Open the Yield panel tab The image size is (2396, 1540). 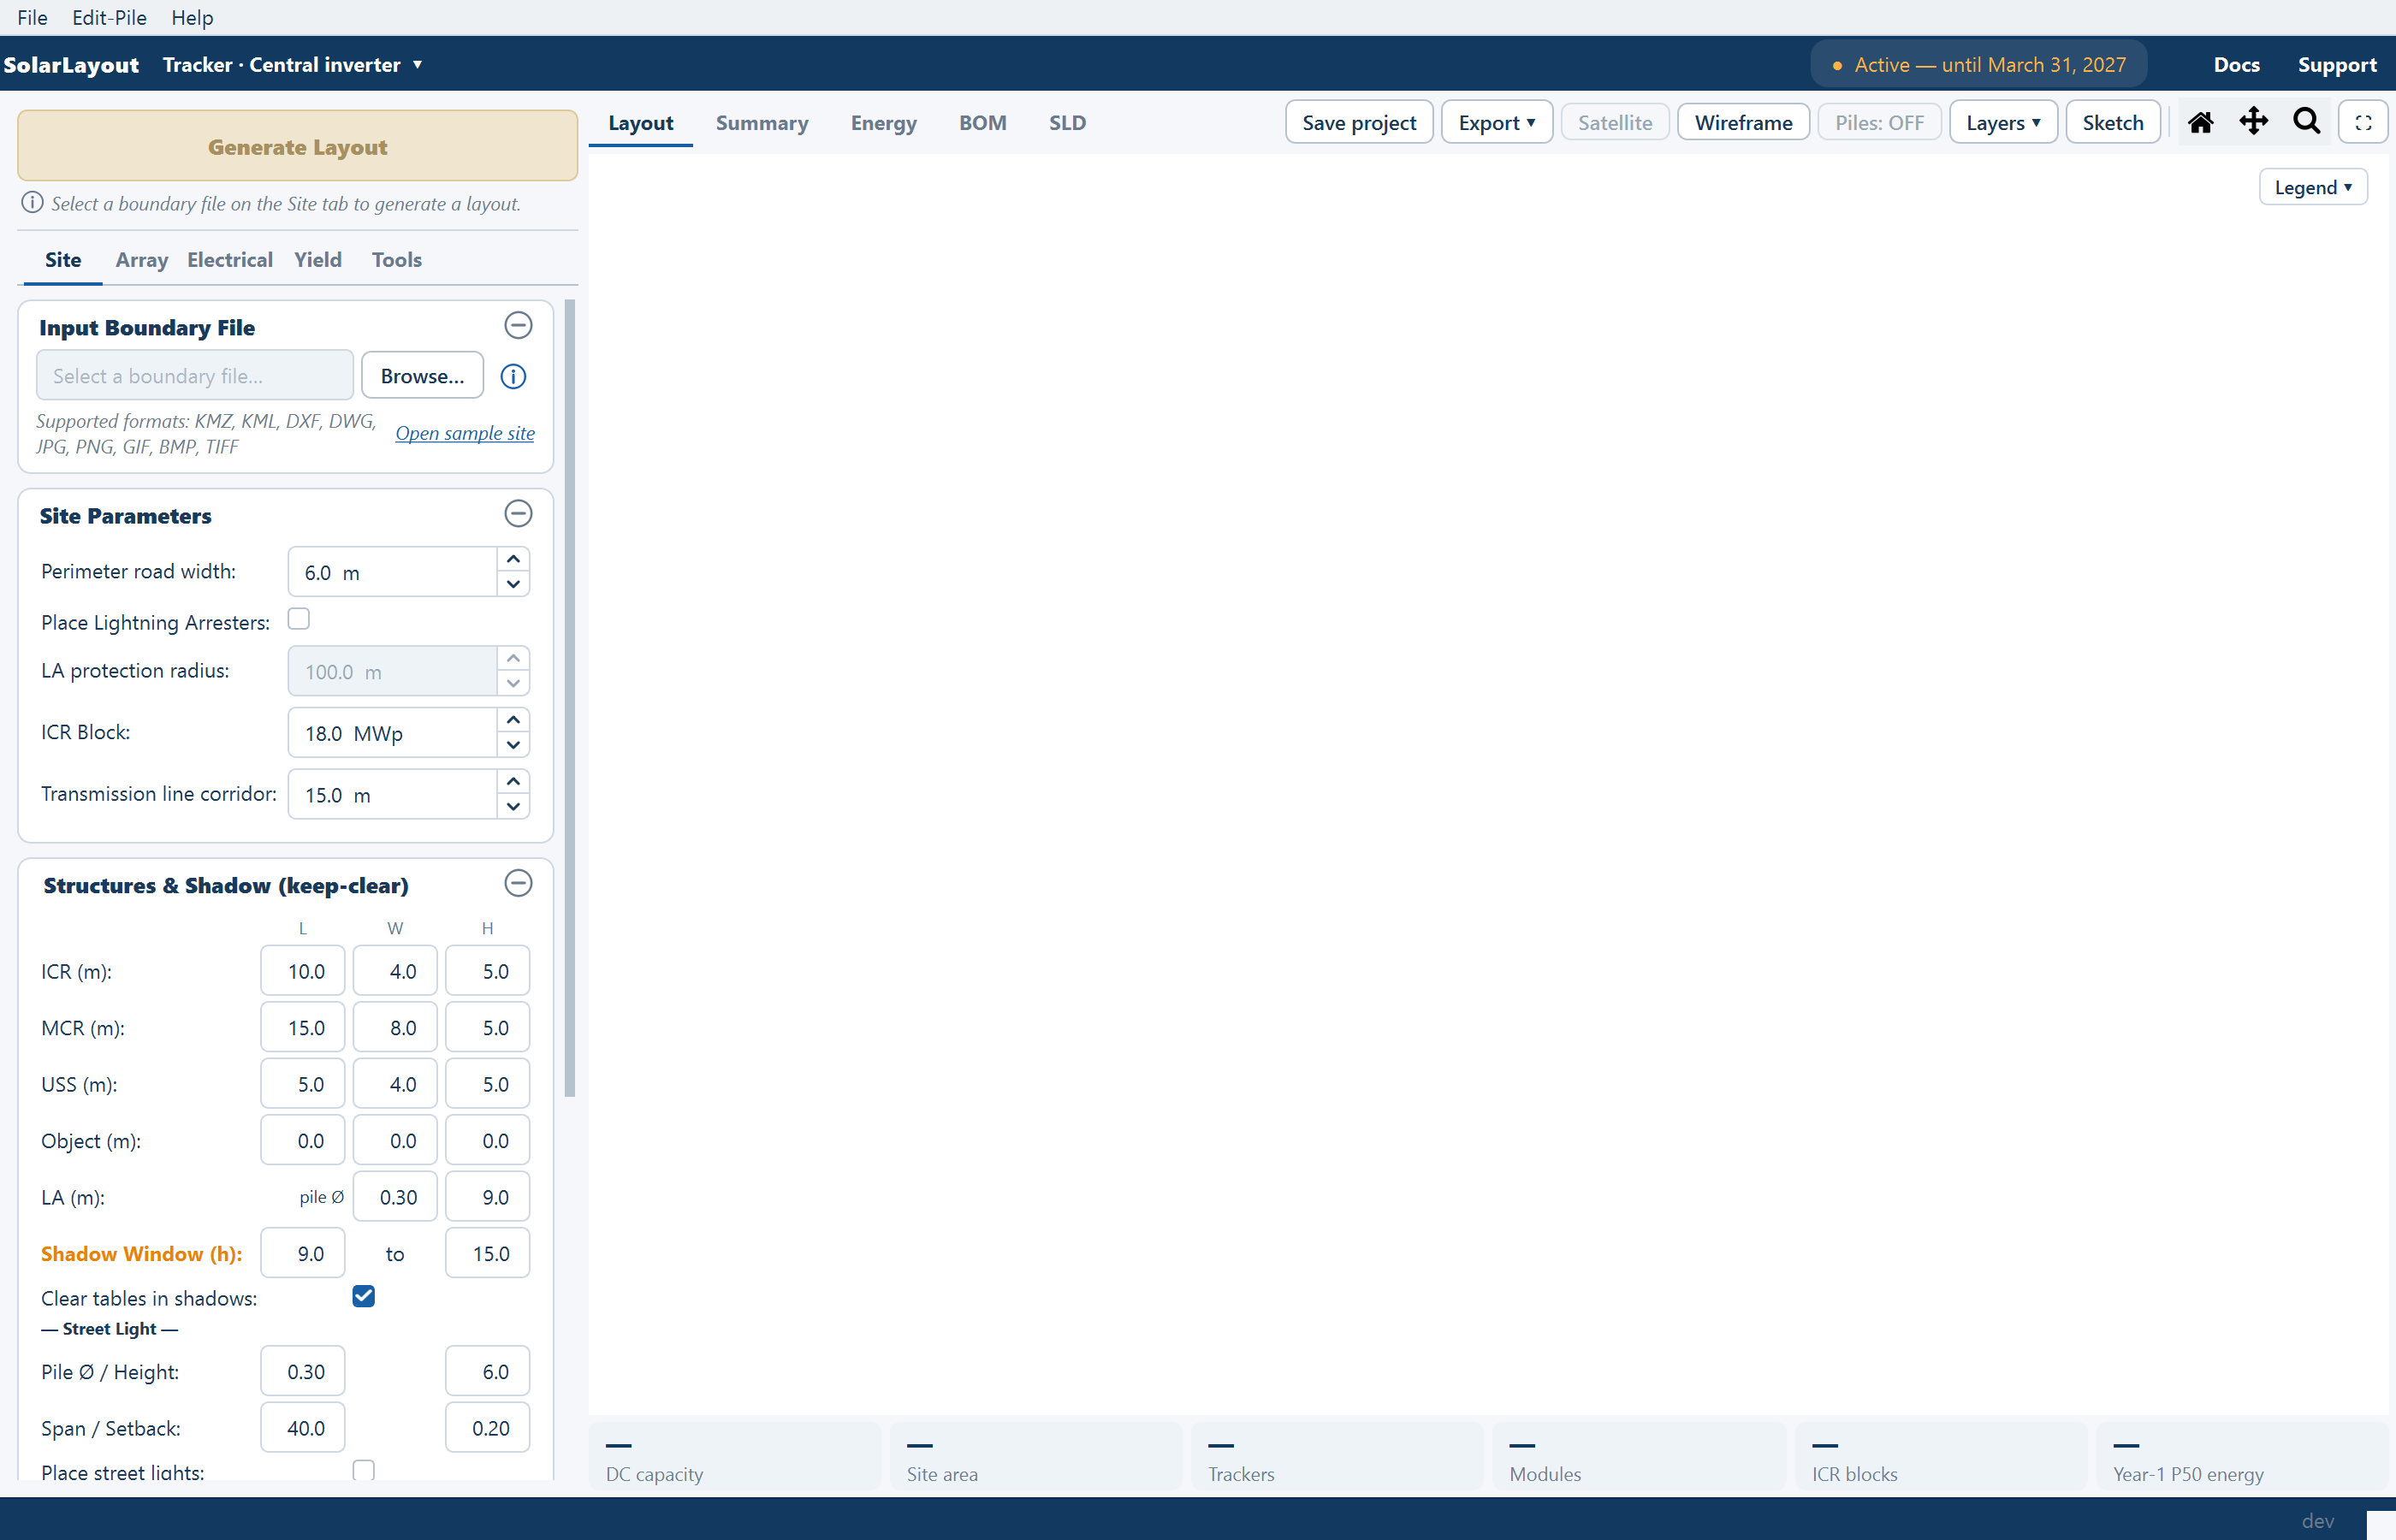coord(317,260)
